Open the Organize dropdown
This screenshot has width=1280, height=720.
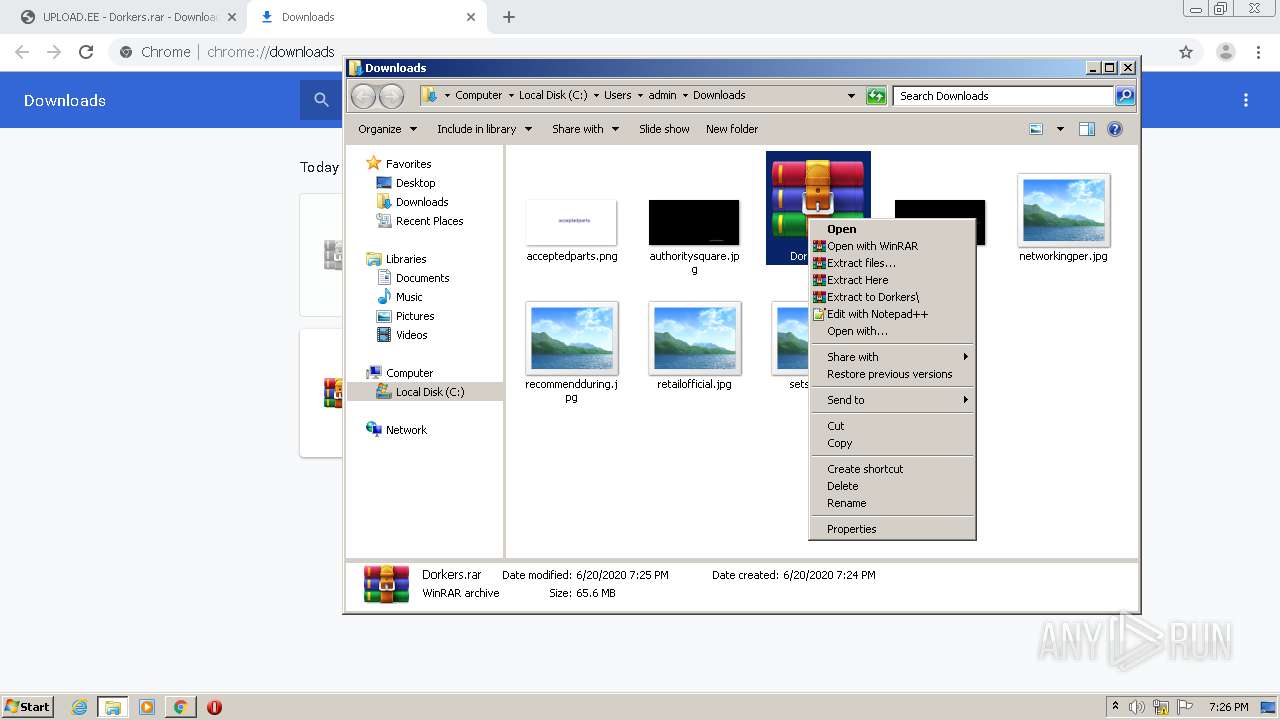pos(387,129)
